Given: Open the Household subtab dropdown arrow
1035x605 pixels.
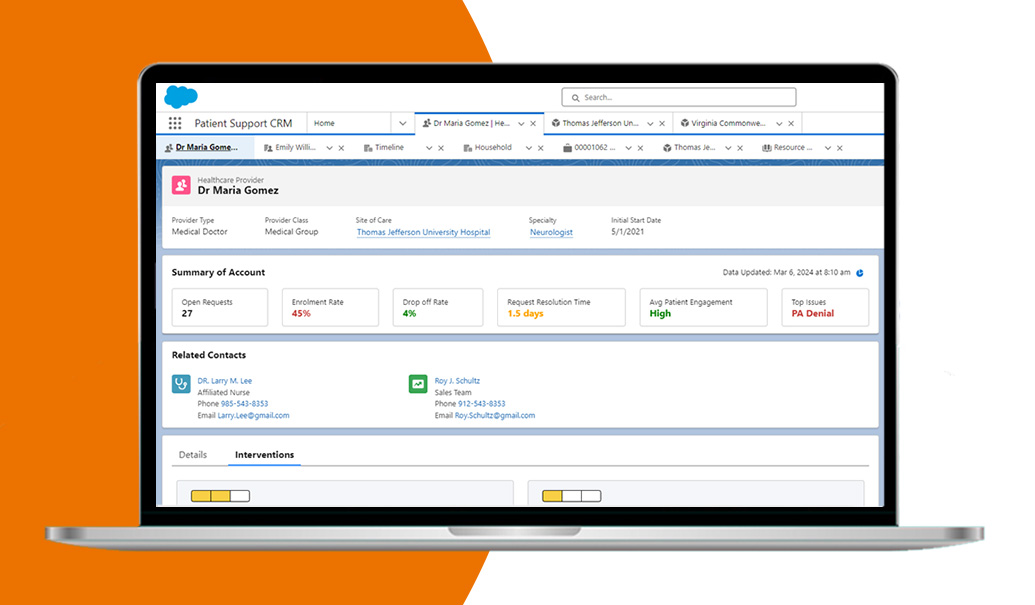Looking at the screenshot, I should pos(528,148).
